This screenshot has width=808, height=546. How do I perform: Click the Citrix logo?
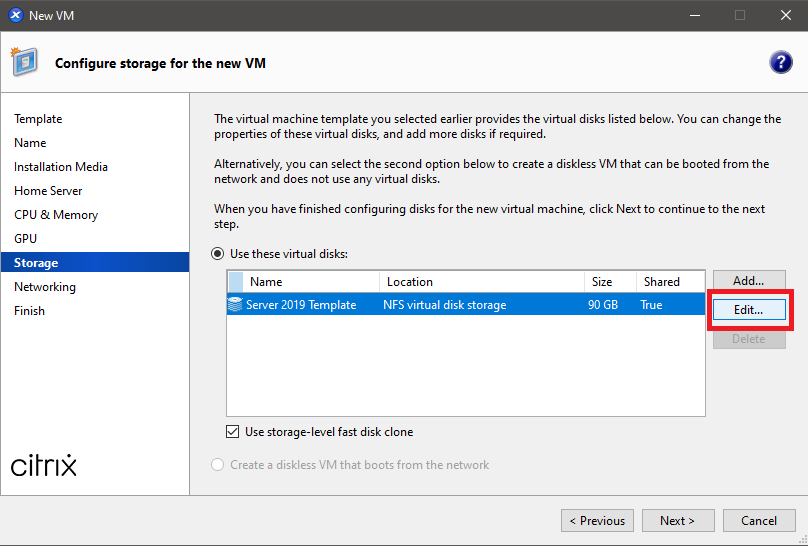pos(44,465)
